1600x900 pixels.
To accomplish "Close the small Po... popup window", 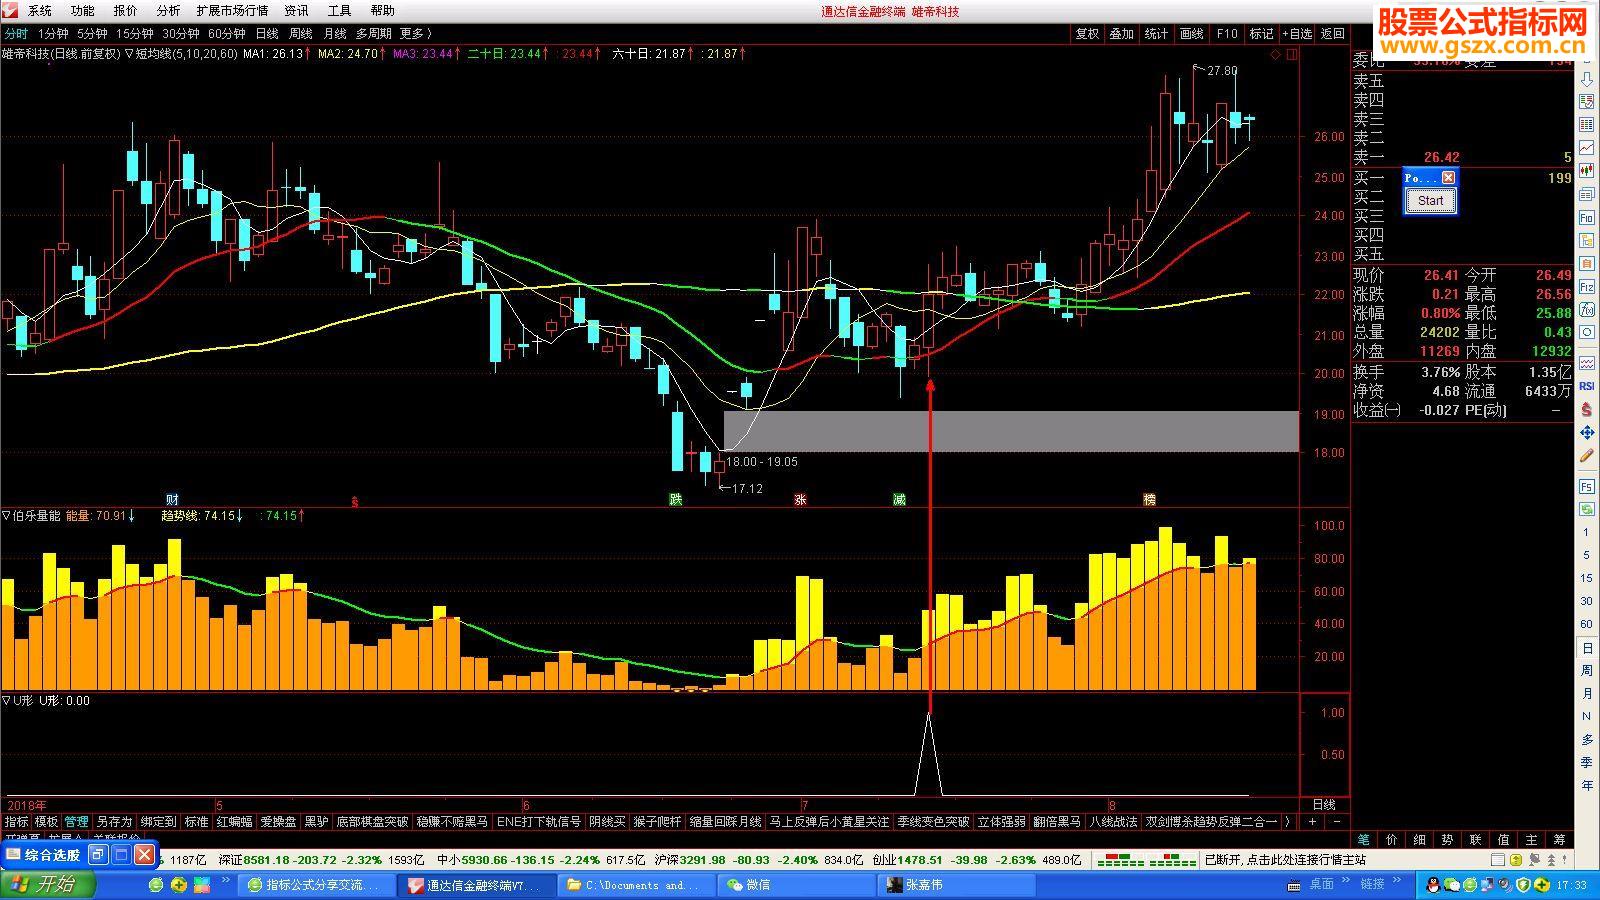I will pyautogui.click(x=1448, y=177).
